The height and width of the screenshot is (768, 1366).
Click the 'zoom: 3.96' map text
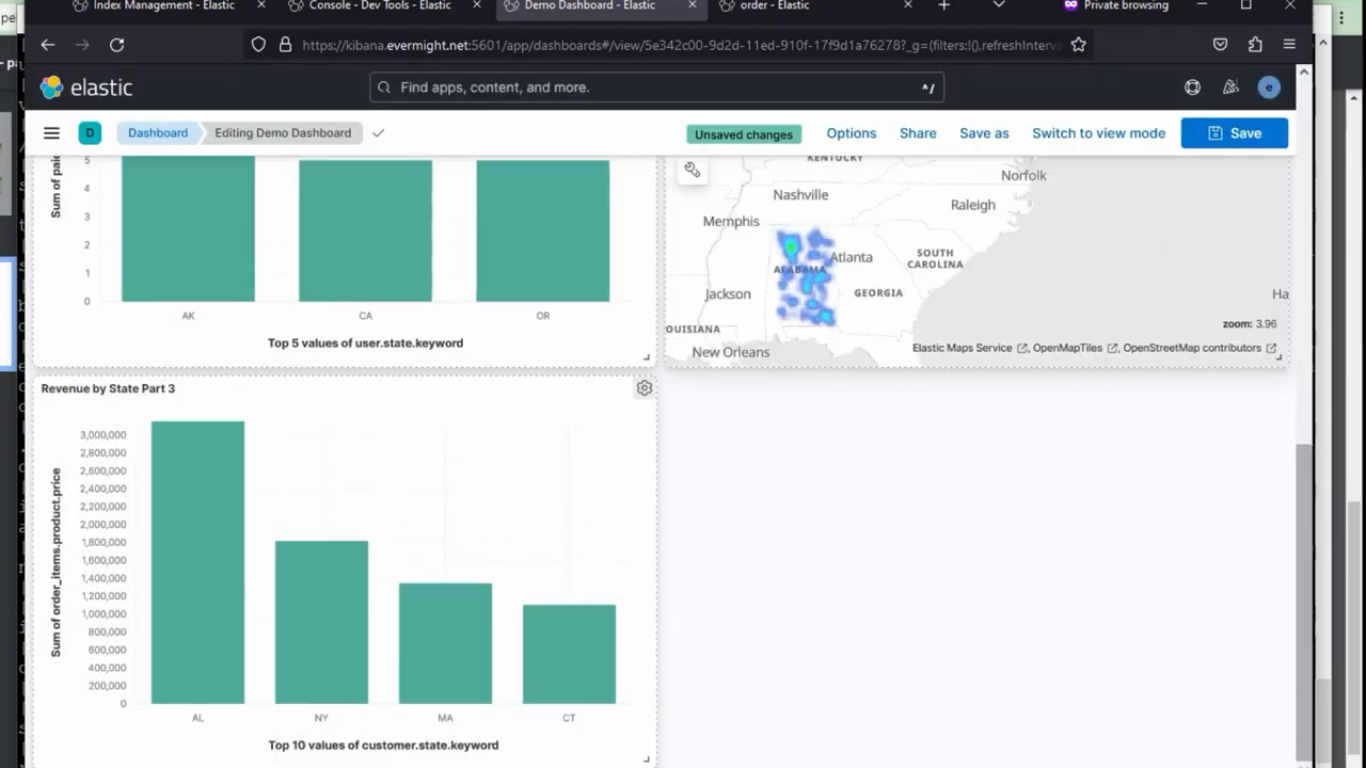coord(1250,324)
